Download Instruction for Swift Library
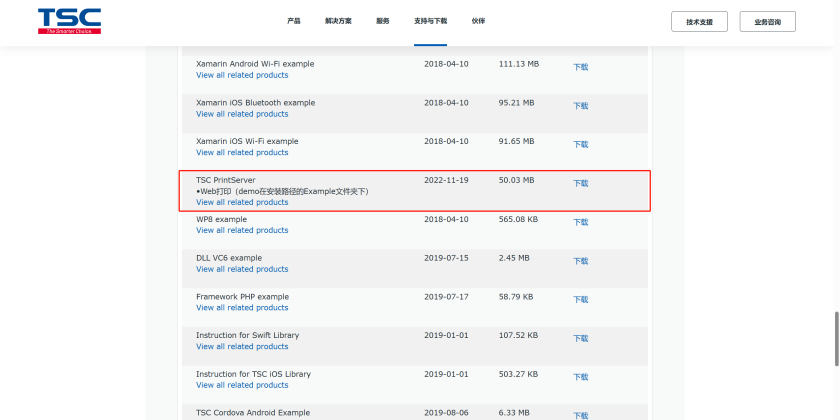 point(581,339)
